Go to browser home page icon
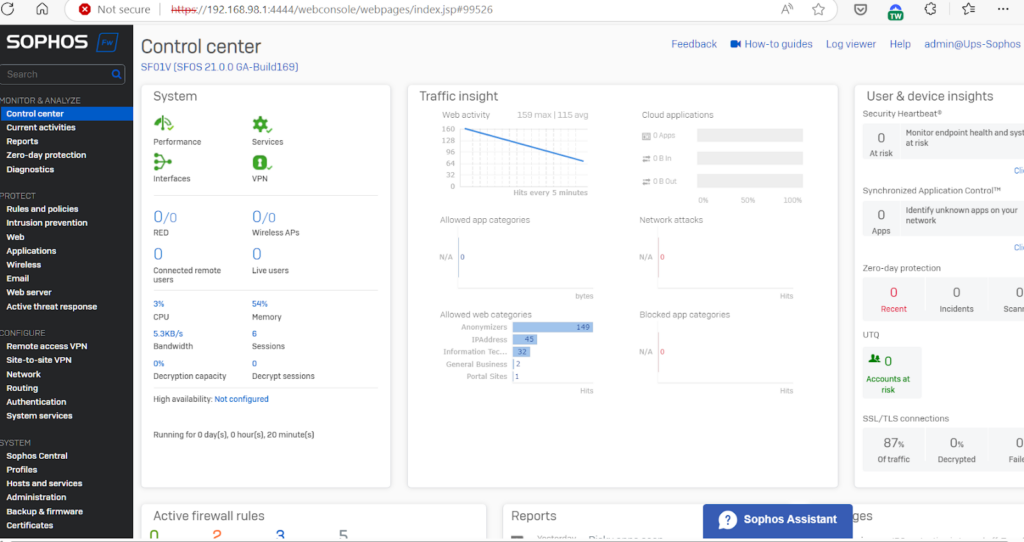Screen dimensions: 1024x542 (42, 9)
